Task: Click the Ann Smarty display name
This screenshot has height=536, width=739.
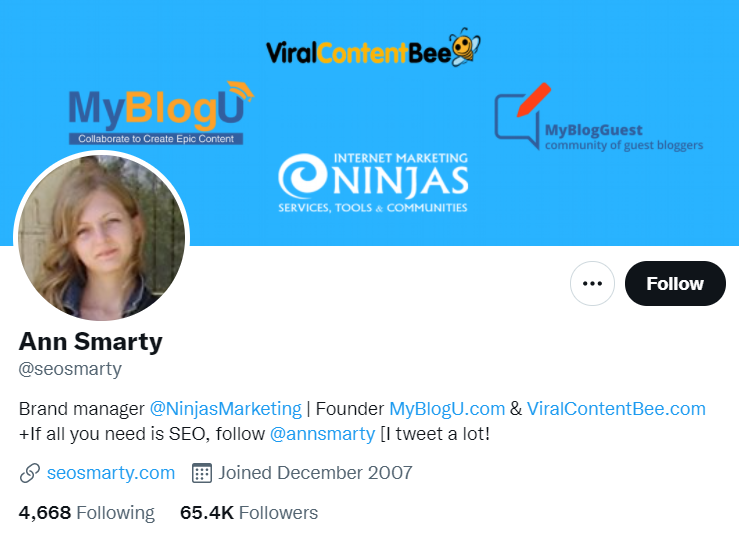Action: [x=90, y=341]
